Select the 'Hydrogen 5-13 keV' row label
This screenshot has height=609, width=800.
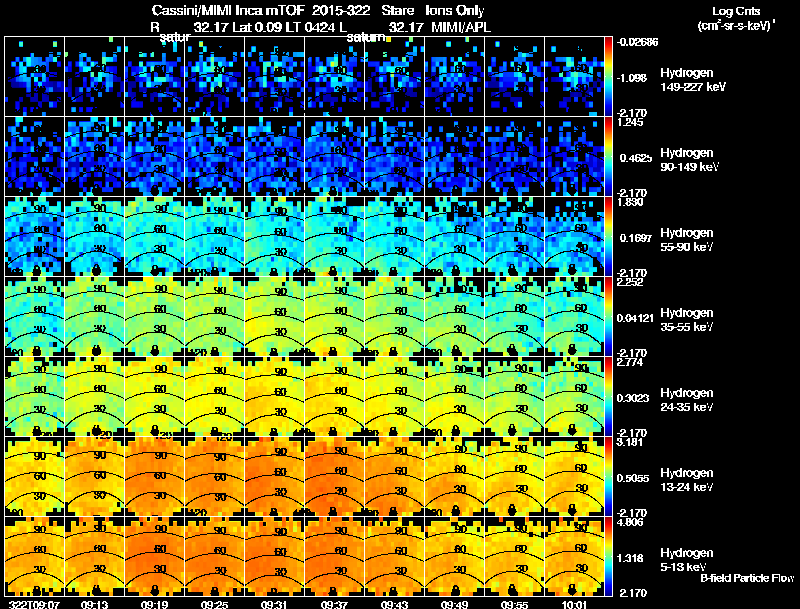pos(687,560)
